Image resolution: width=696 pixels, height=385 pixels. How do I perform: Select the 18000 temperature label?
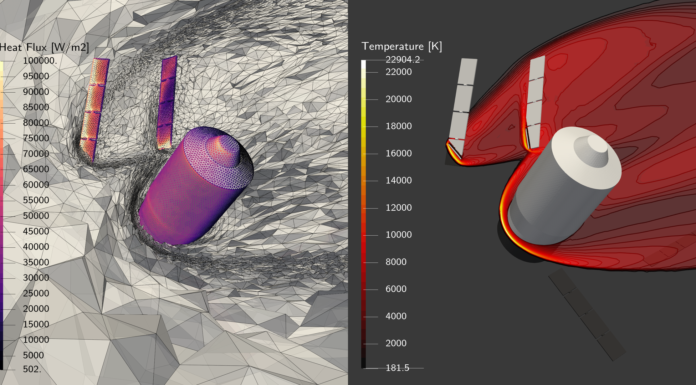(399, 126)
